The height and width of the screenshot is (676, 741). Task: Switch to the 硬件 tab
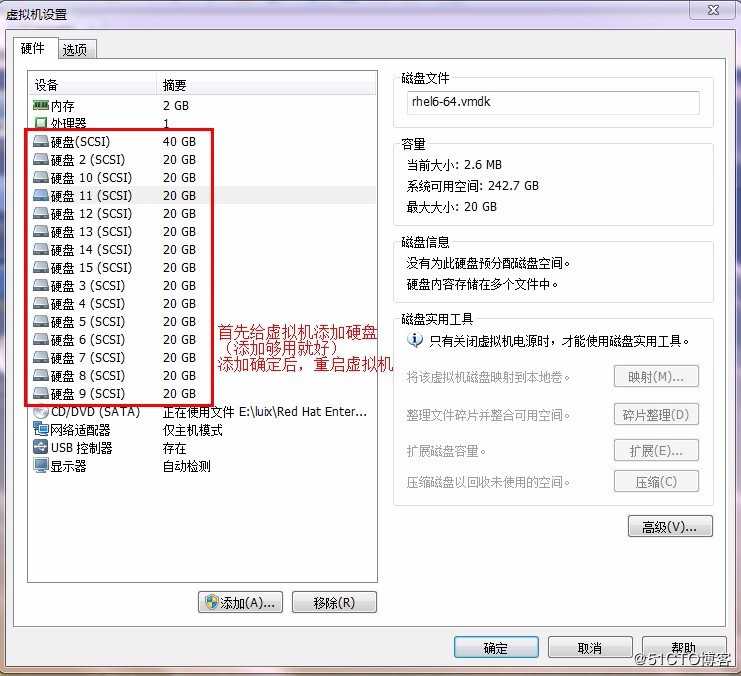point(33,48)
